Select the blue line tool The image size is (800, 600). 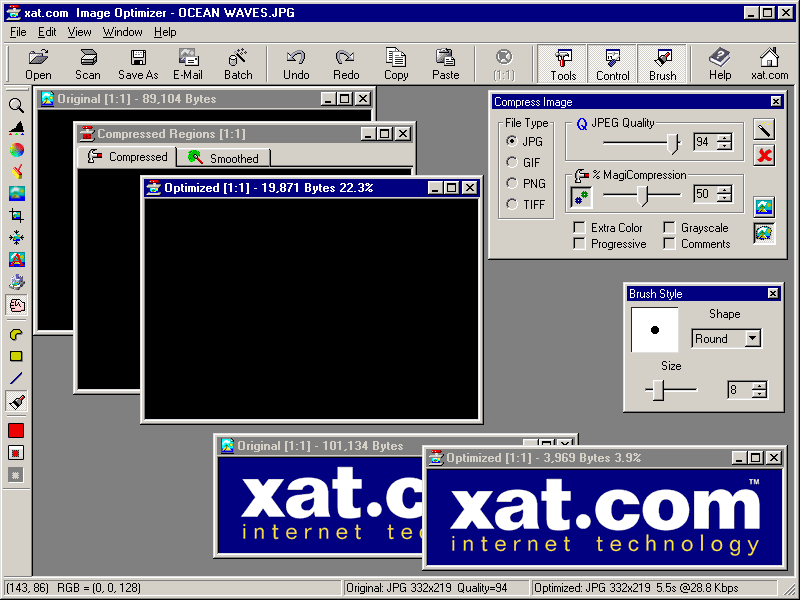[16, 378]
